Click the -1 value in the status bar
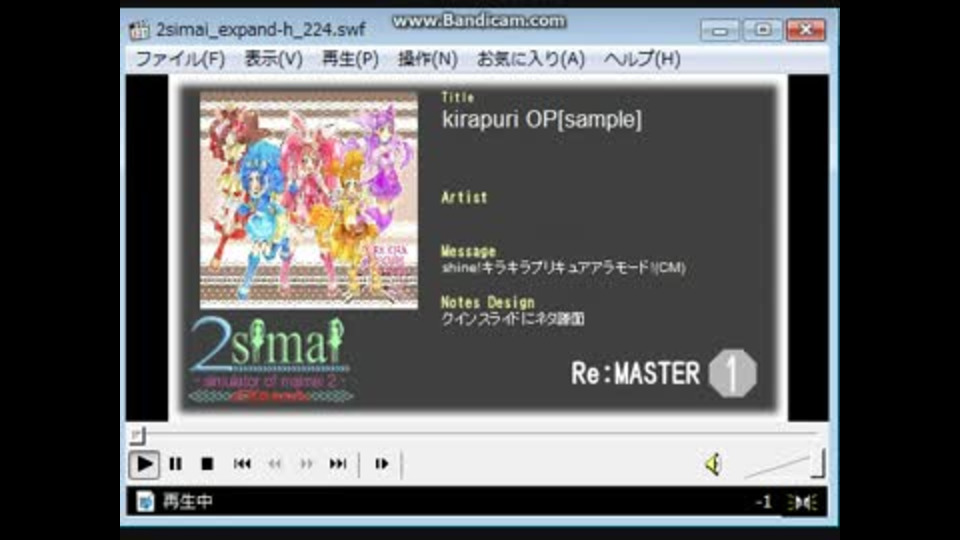 point(763,503)
